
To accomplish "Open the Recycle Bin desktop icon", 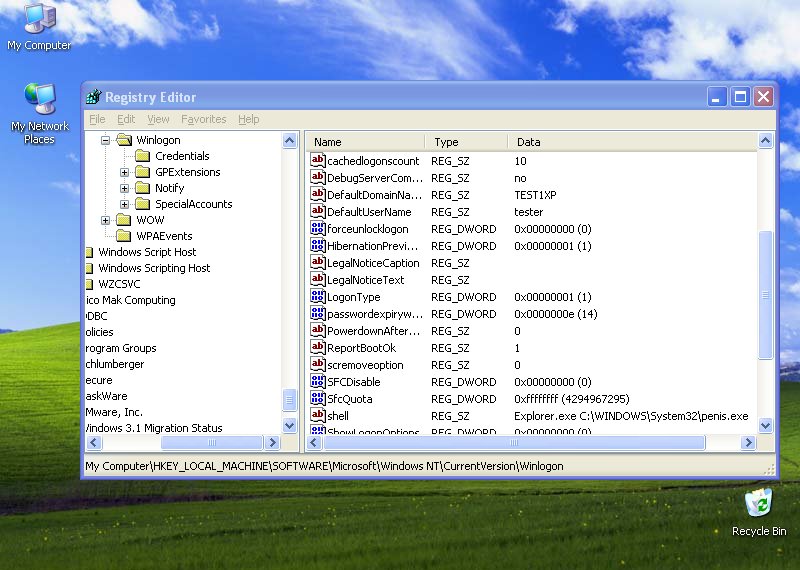I will [759, 513].
